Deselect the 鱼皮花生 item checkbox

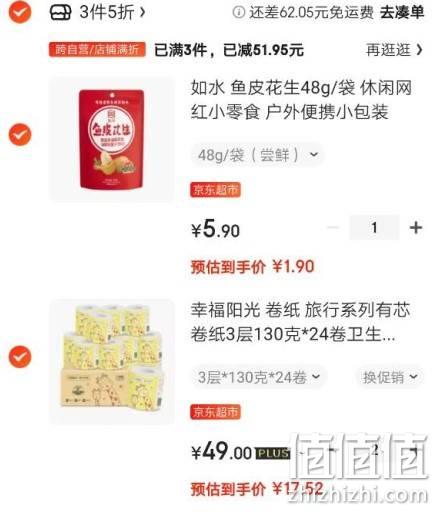pyautogui.click(x=20, y=134)
